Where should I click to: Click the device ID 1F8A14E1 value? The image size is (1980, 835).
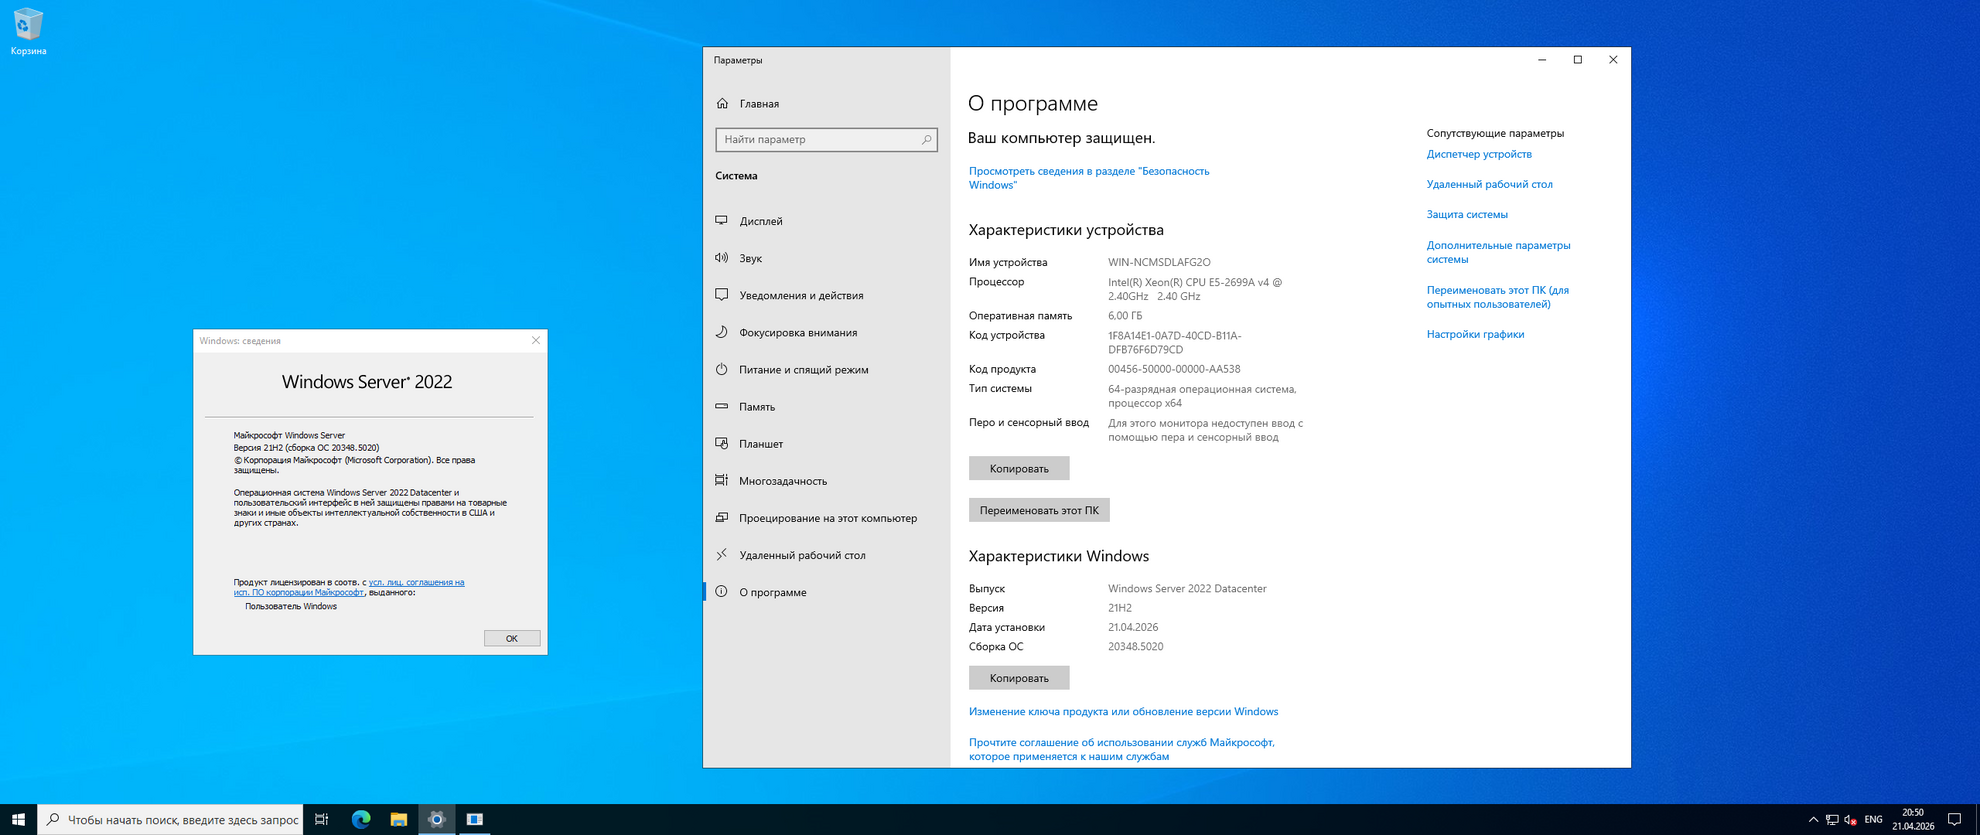click(x=1175, y=343)
